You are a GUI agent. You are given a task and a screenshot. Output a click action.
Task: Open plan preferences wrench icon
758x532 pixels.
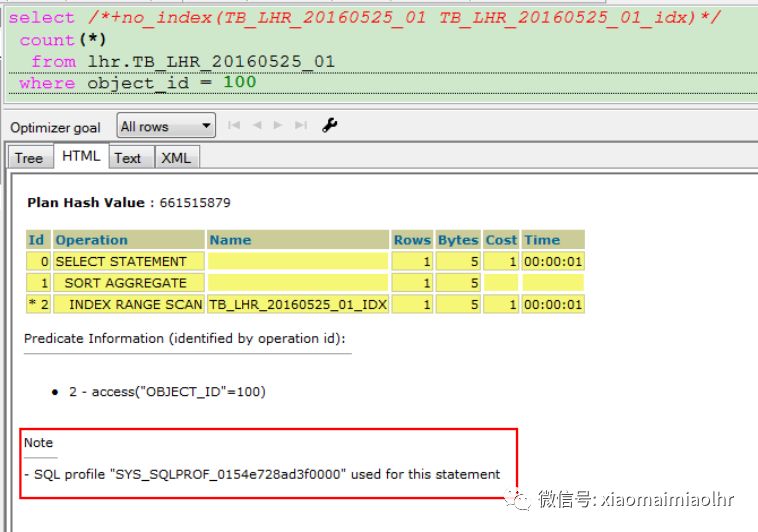[x=330, y=125]
